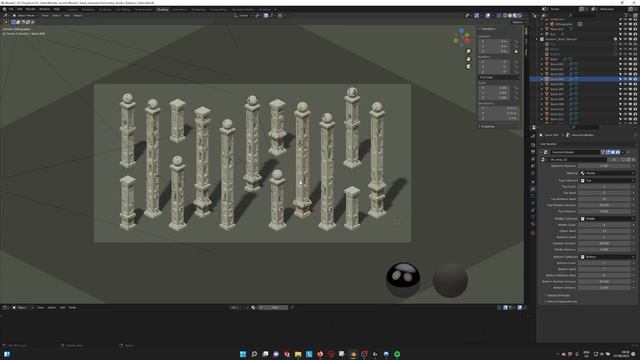
Task: Click the pan view hand gizmo button
Action: (469, 59)
